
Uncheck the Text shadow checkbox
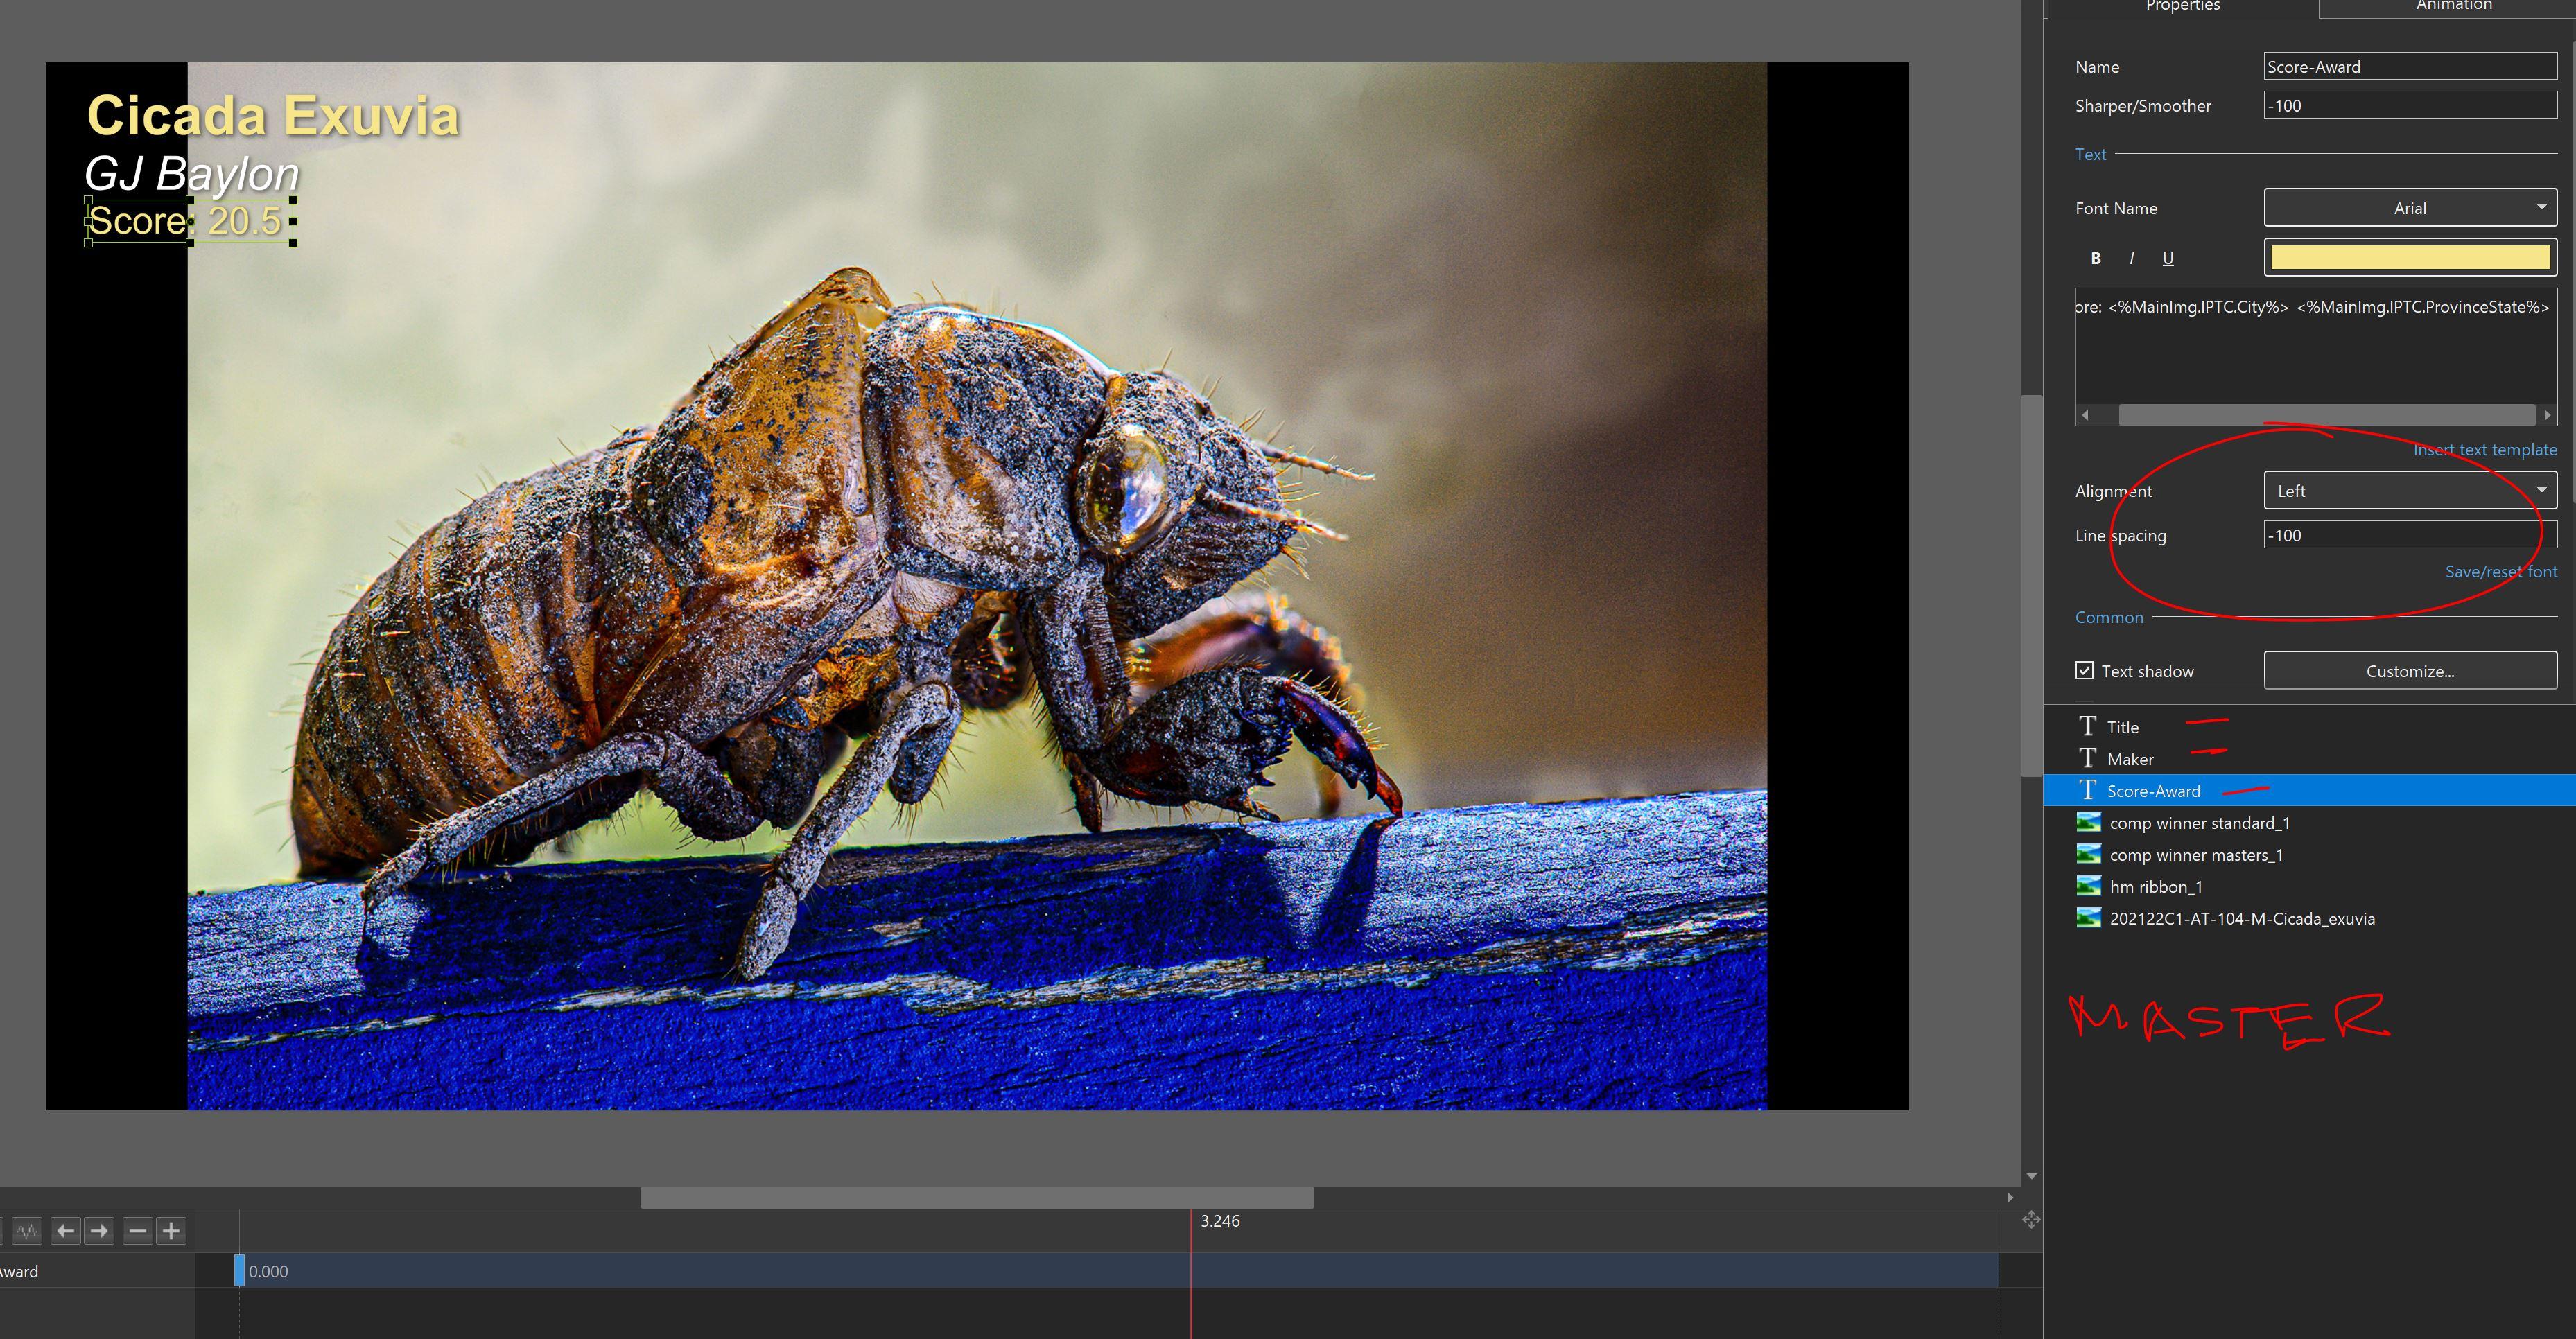(2084, 671)
